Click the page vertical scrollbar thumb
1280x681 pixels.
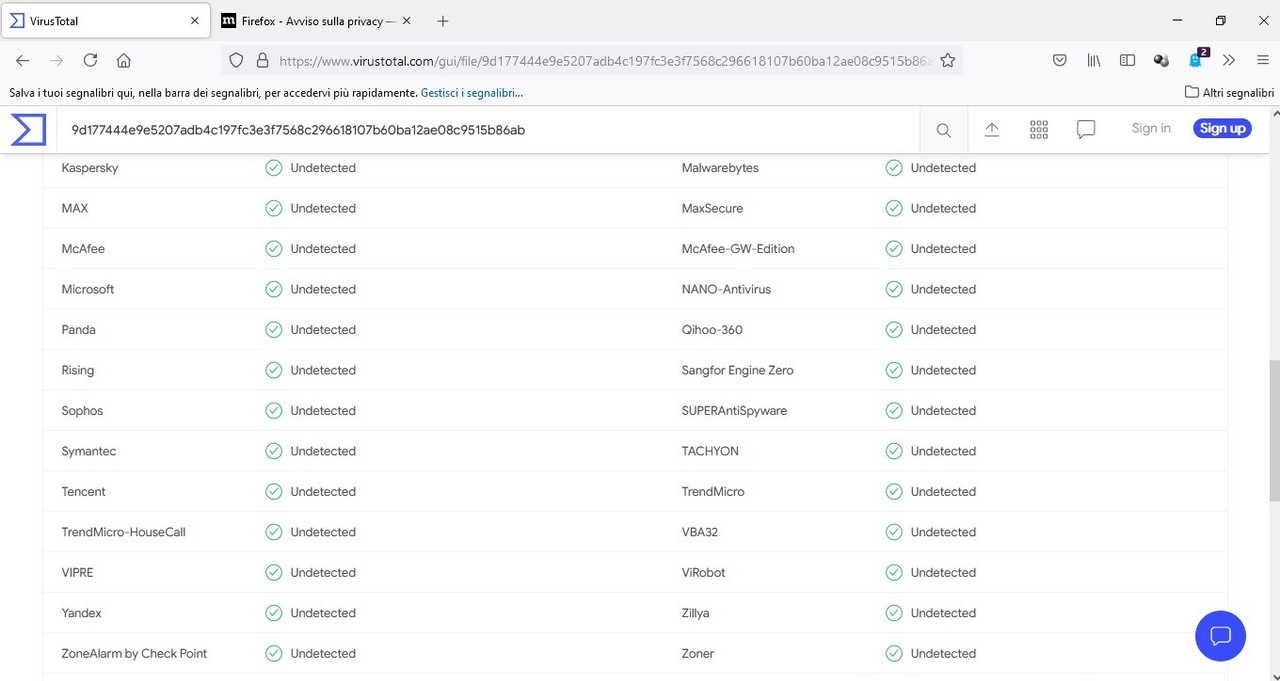pyautogui.click(x=1273, y=431)
